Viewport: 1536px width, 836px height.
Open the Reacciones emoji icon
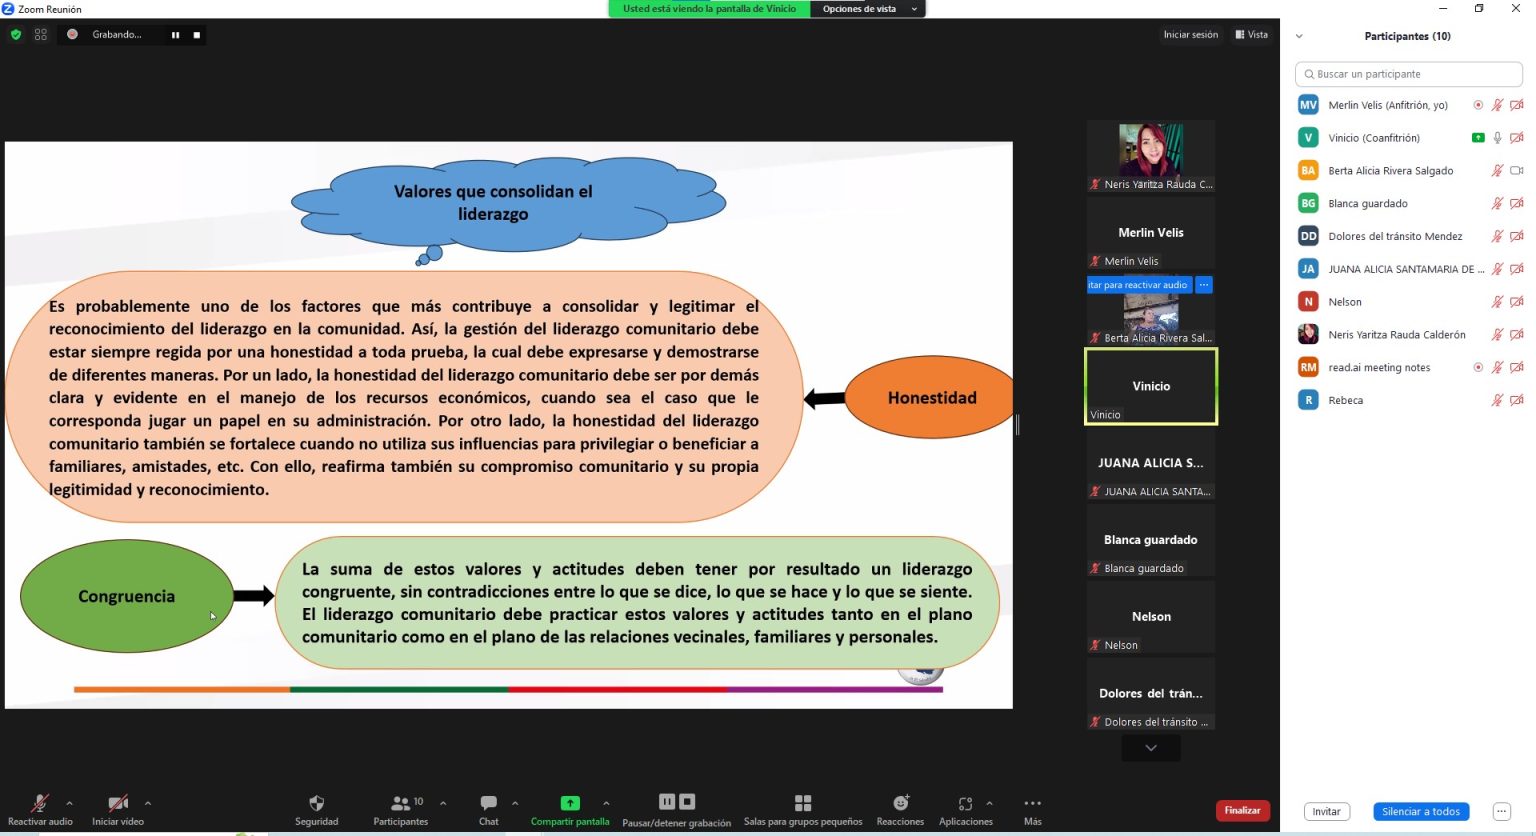900,803
